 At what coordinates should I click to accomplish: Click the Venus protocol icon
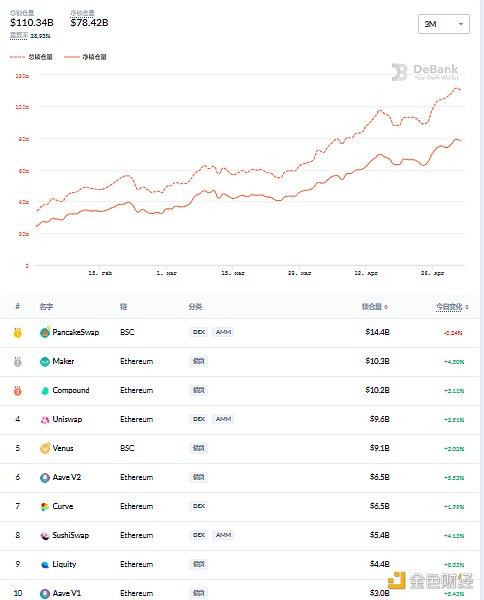click(45, 448)
